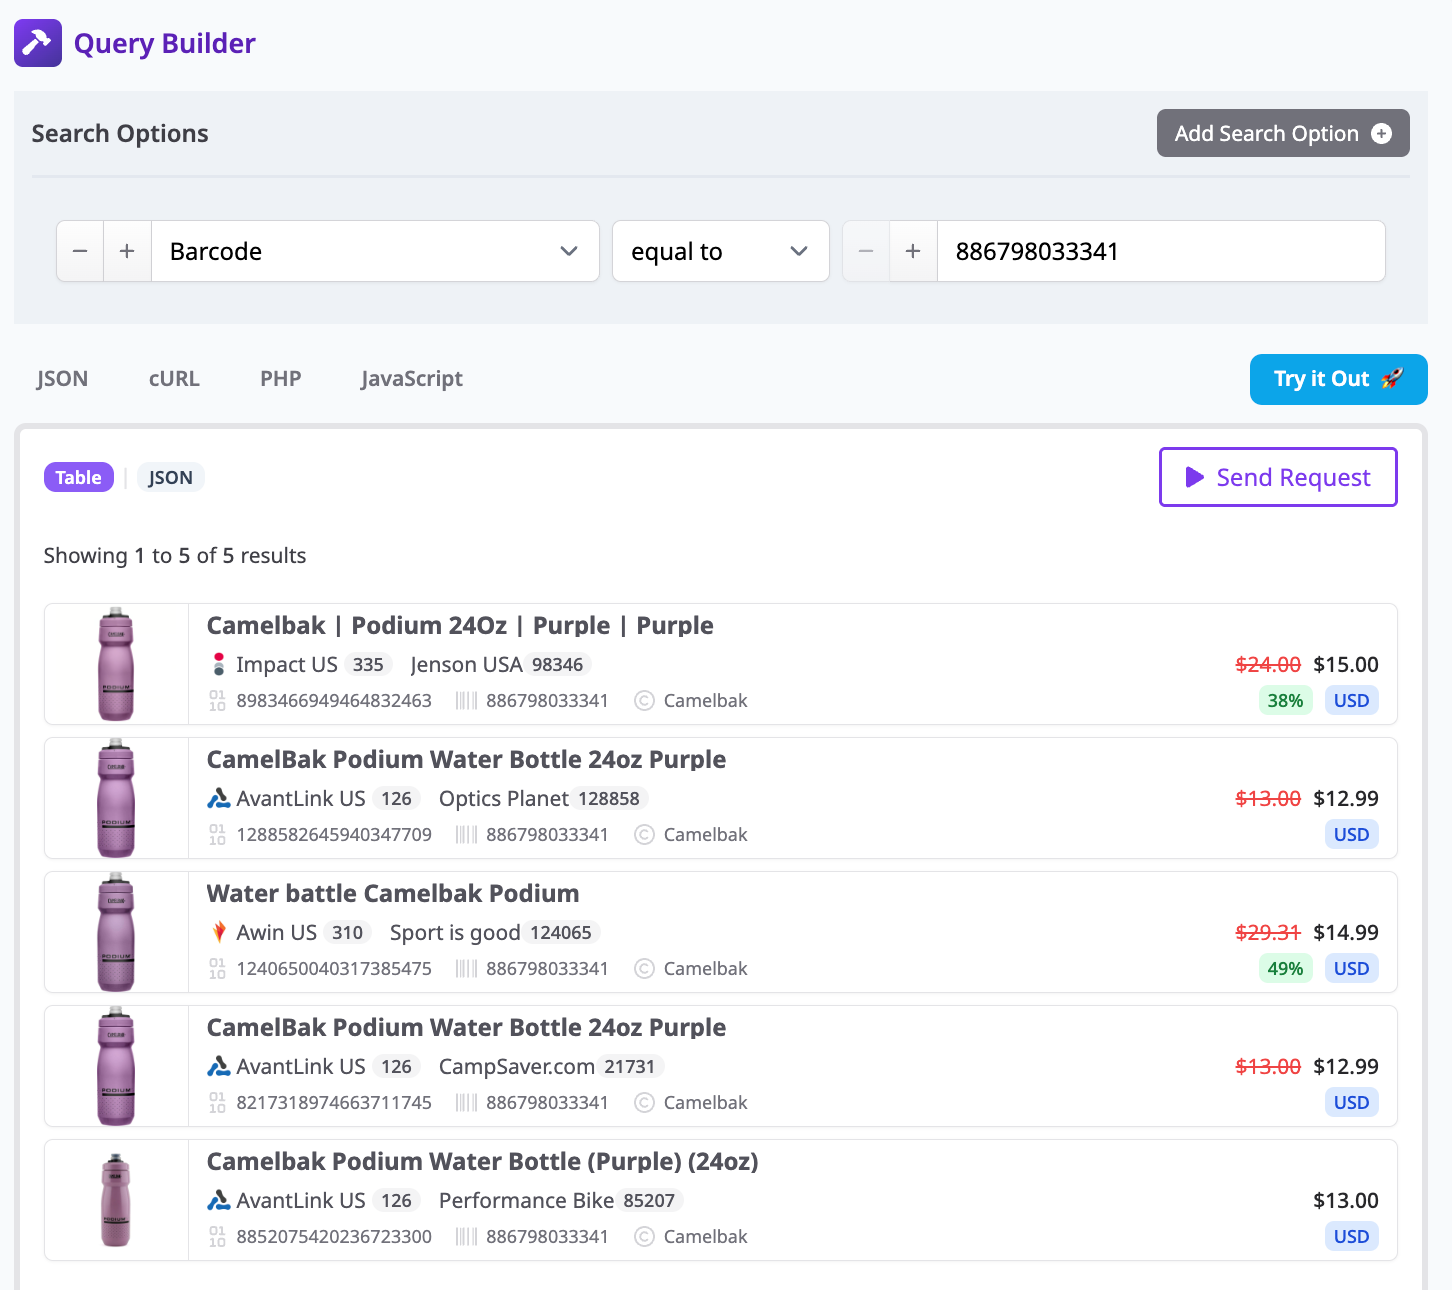
Task: Click binary ID icon beside 1240650040317385475
Action: point(217,968)
